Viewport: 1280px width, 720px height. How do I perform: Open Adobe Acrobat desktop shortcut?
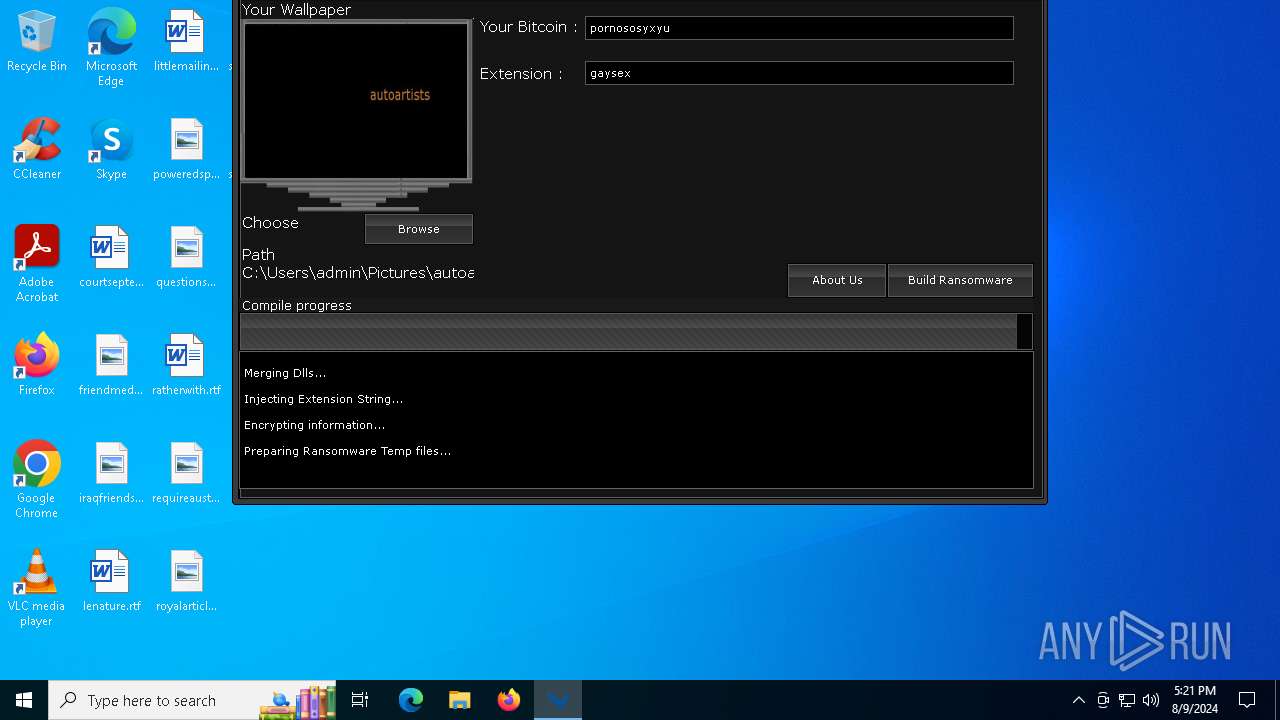[37, 264]
